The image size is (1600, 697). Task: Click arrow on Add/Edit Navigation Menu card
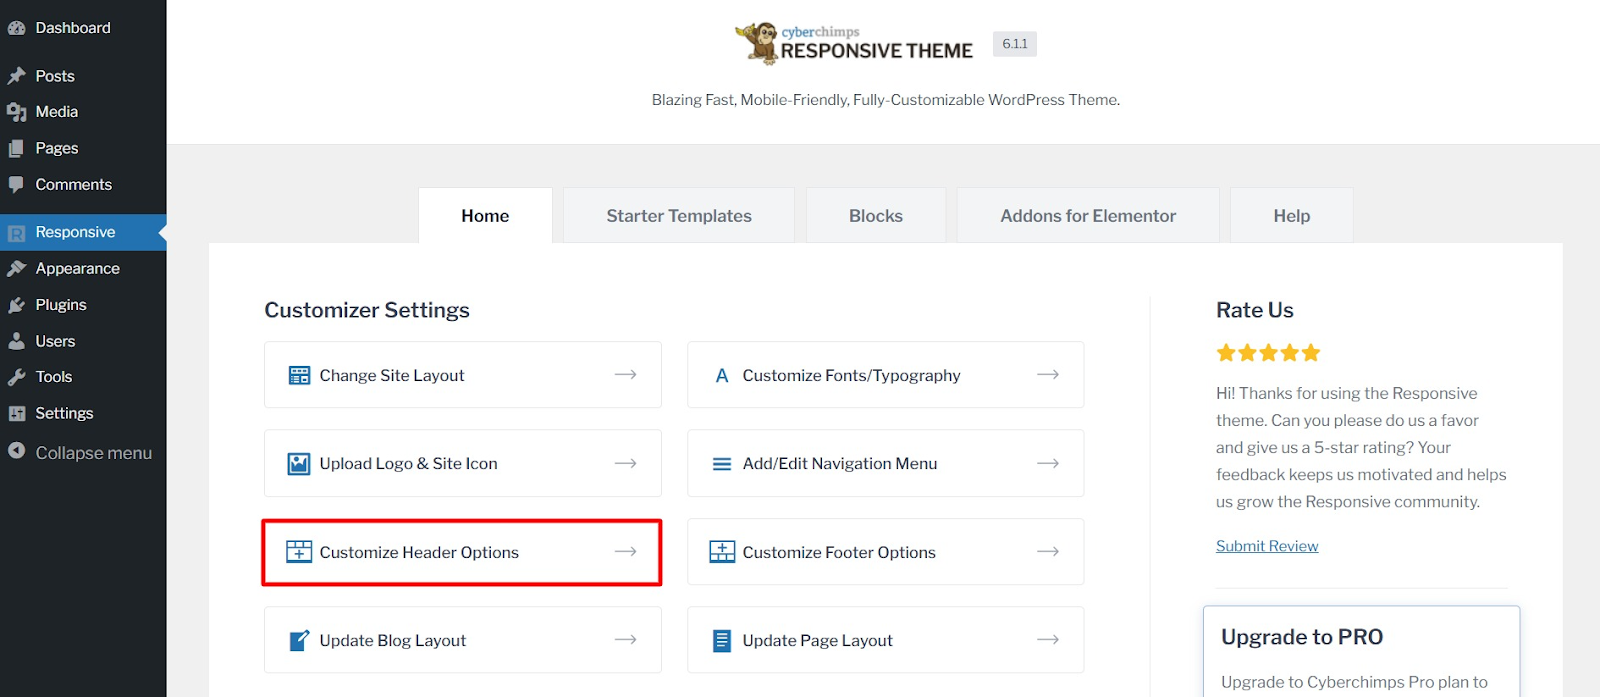point(1048,463)
